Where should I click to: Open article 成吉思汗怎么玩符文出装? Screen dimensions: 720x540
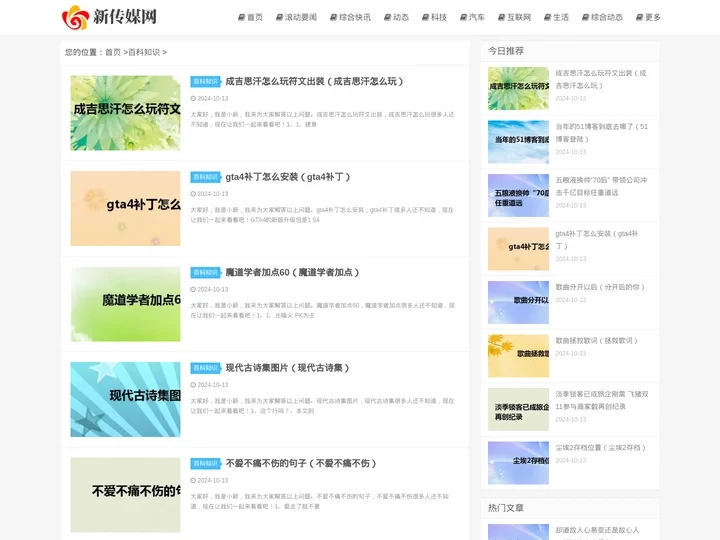pyautogui.click(x=315, y=81)
